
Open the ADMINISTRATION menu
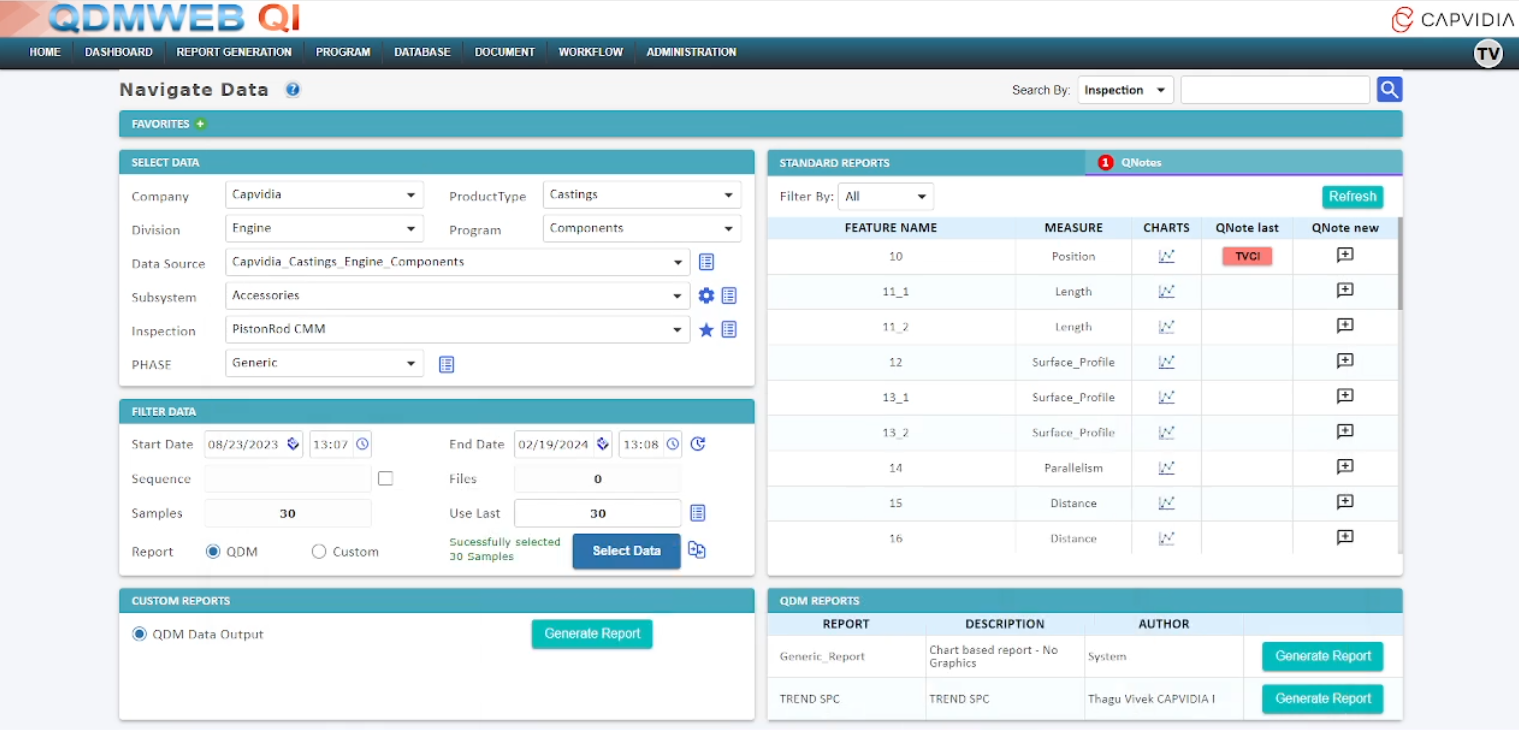click(x=691, y=52)
